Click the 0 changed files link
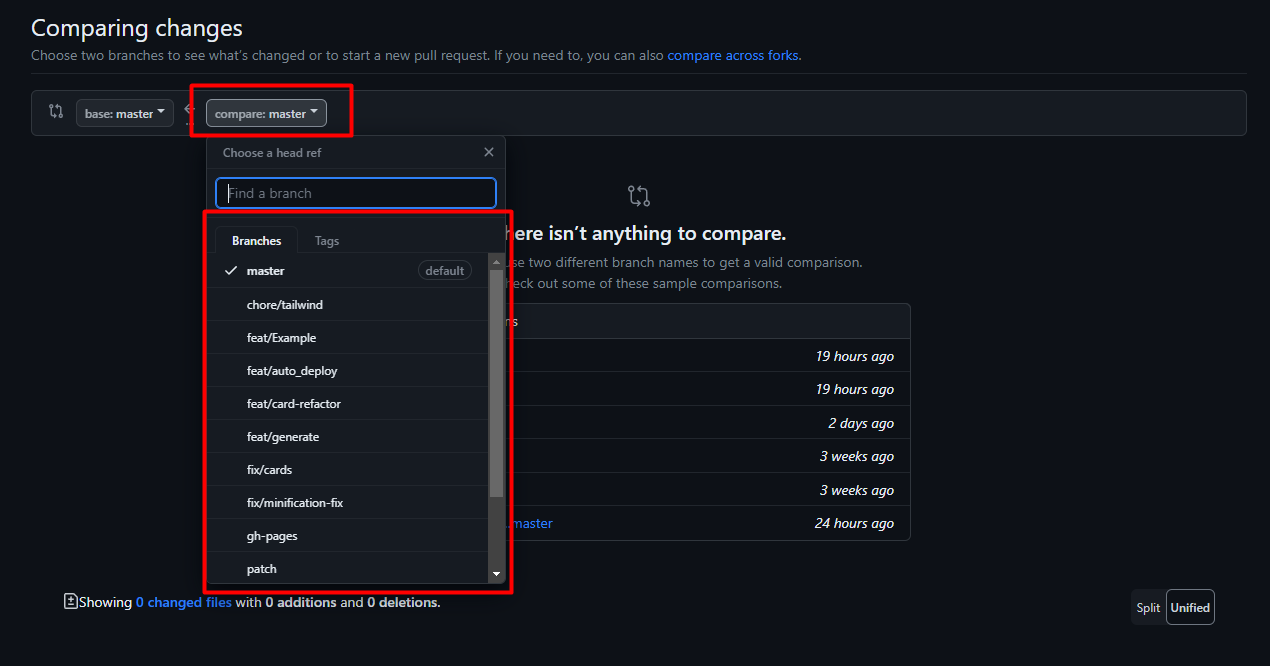 coord(183,602)
